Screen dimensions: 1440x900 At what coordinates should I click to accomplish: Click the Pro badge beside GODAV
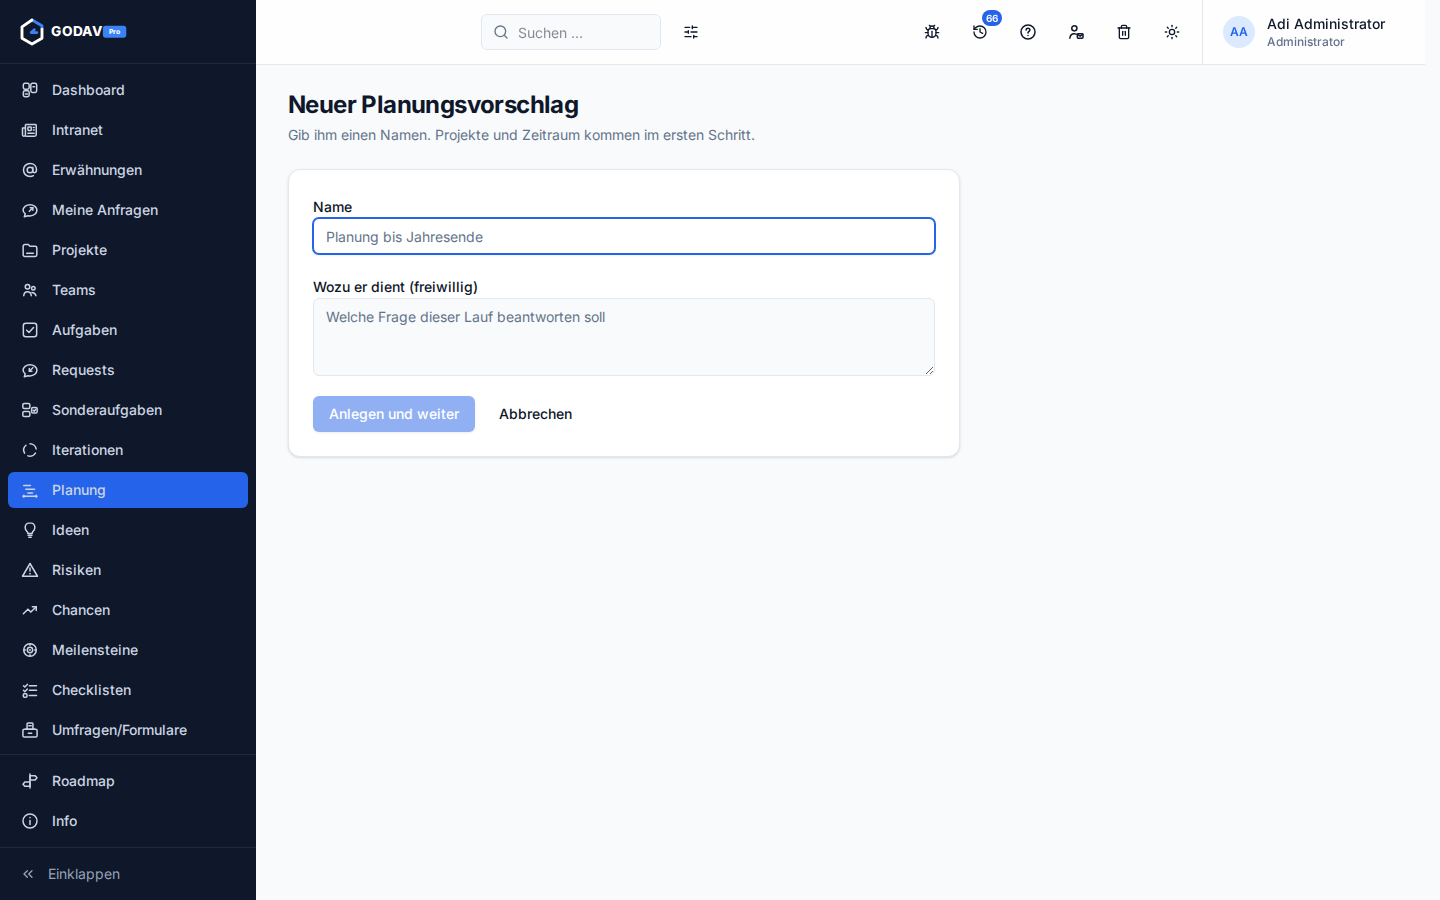click(x=115, y=32)
